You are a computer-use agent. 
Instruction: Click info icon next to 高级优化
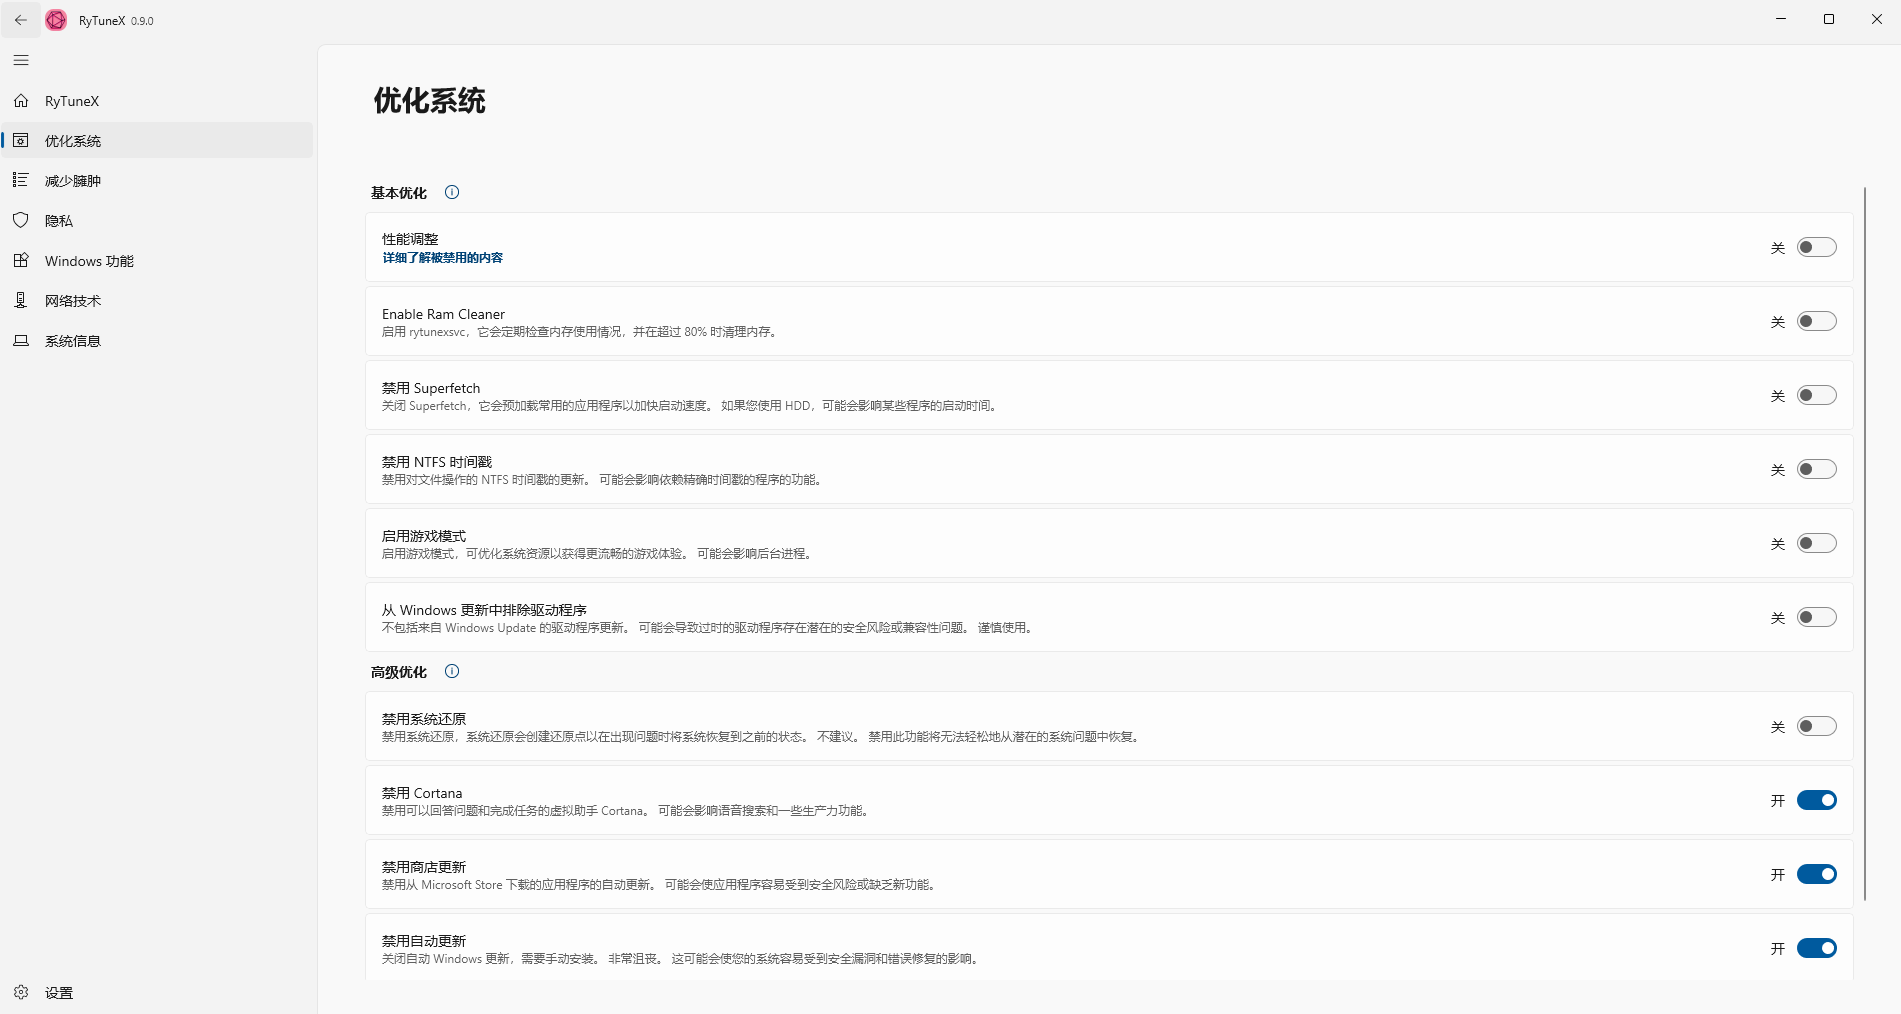pos(452,671)
